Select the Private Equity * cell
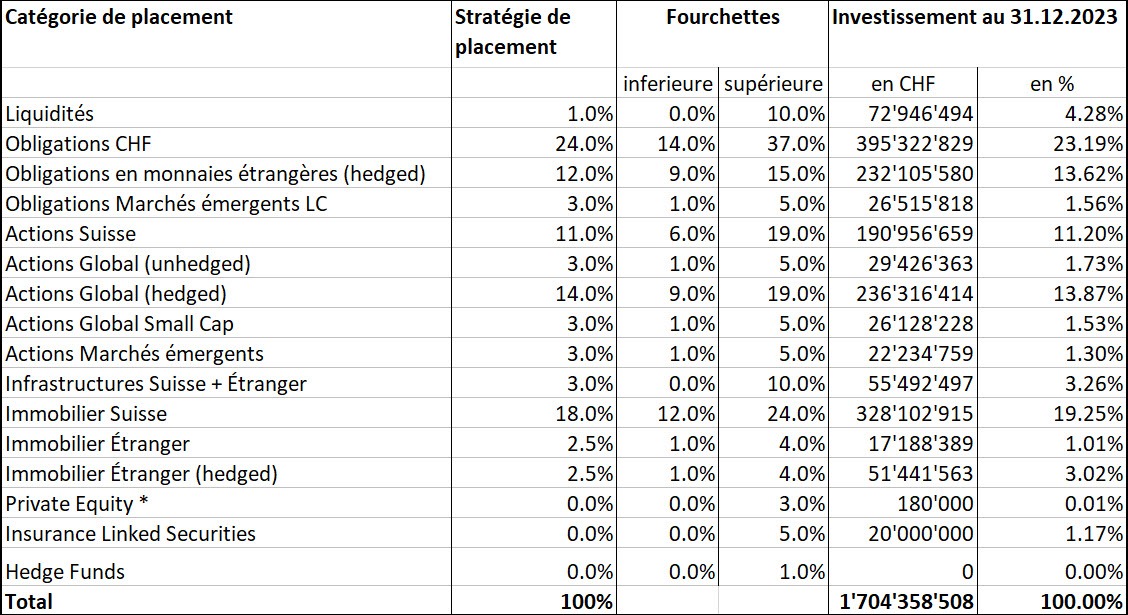Screen dimensions: 1128x615 coord(226,504)
